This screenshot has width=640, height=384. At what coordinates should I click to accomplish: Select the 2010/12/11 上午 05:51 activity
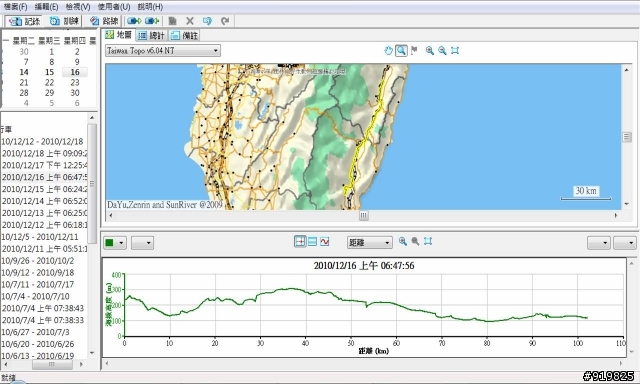pos(44,249)
